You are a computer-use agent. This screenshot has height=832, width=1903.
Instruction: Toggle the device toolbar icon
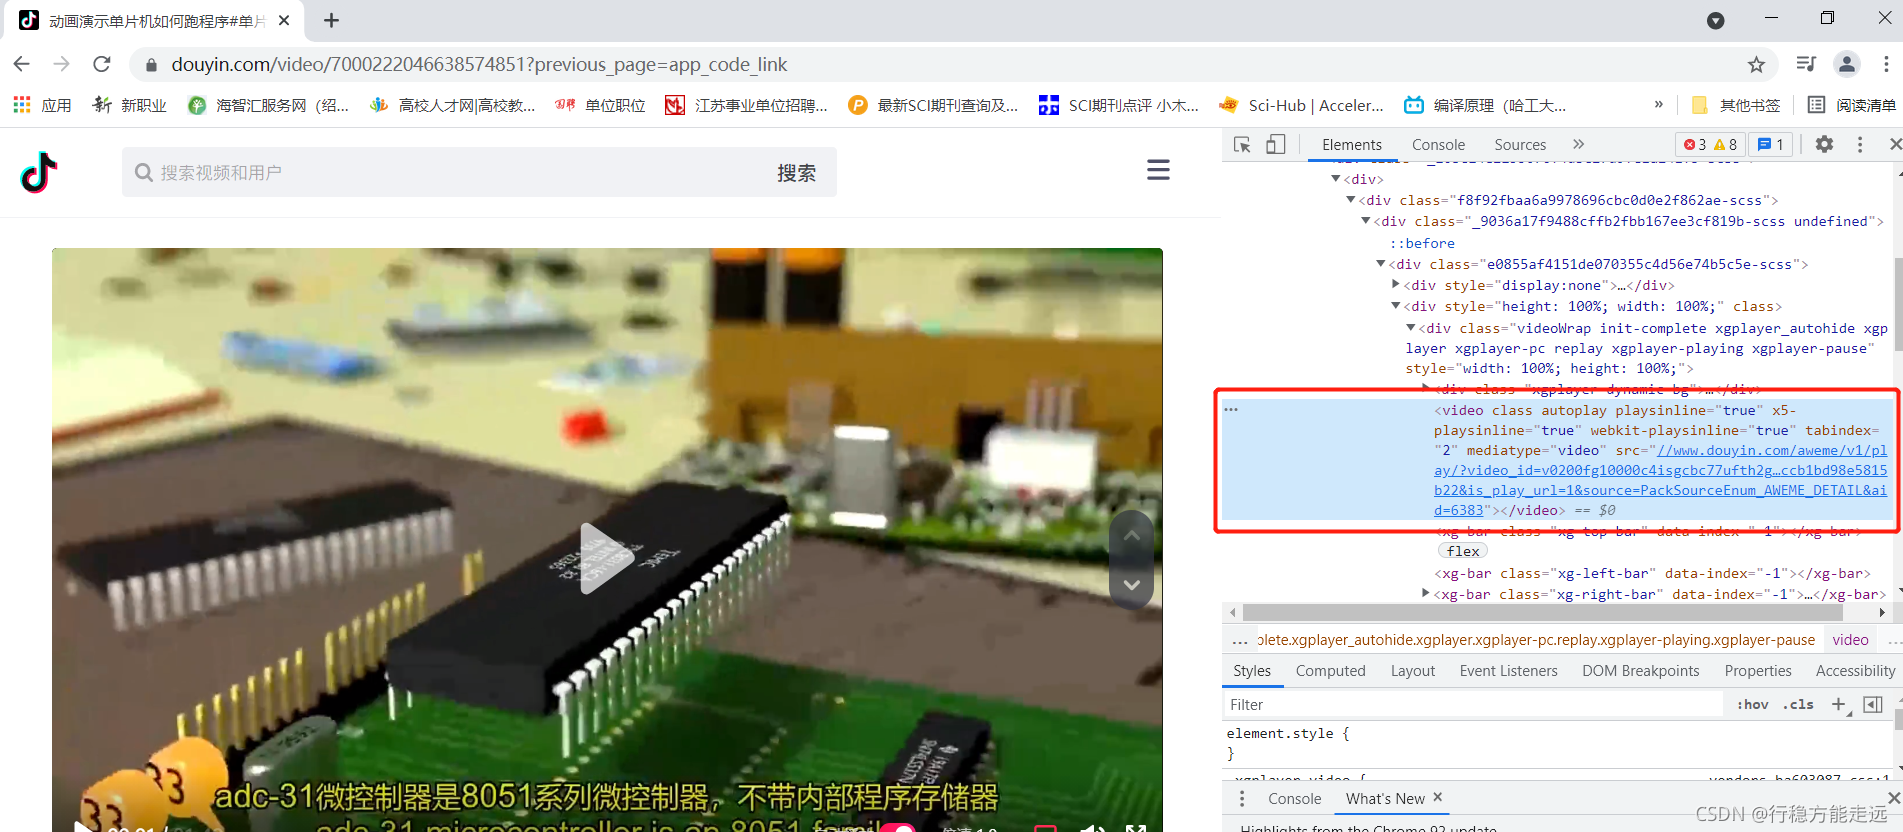pos(1276,145)
